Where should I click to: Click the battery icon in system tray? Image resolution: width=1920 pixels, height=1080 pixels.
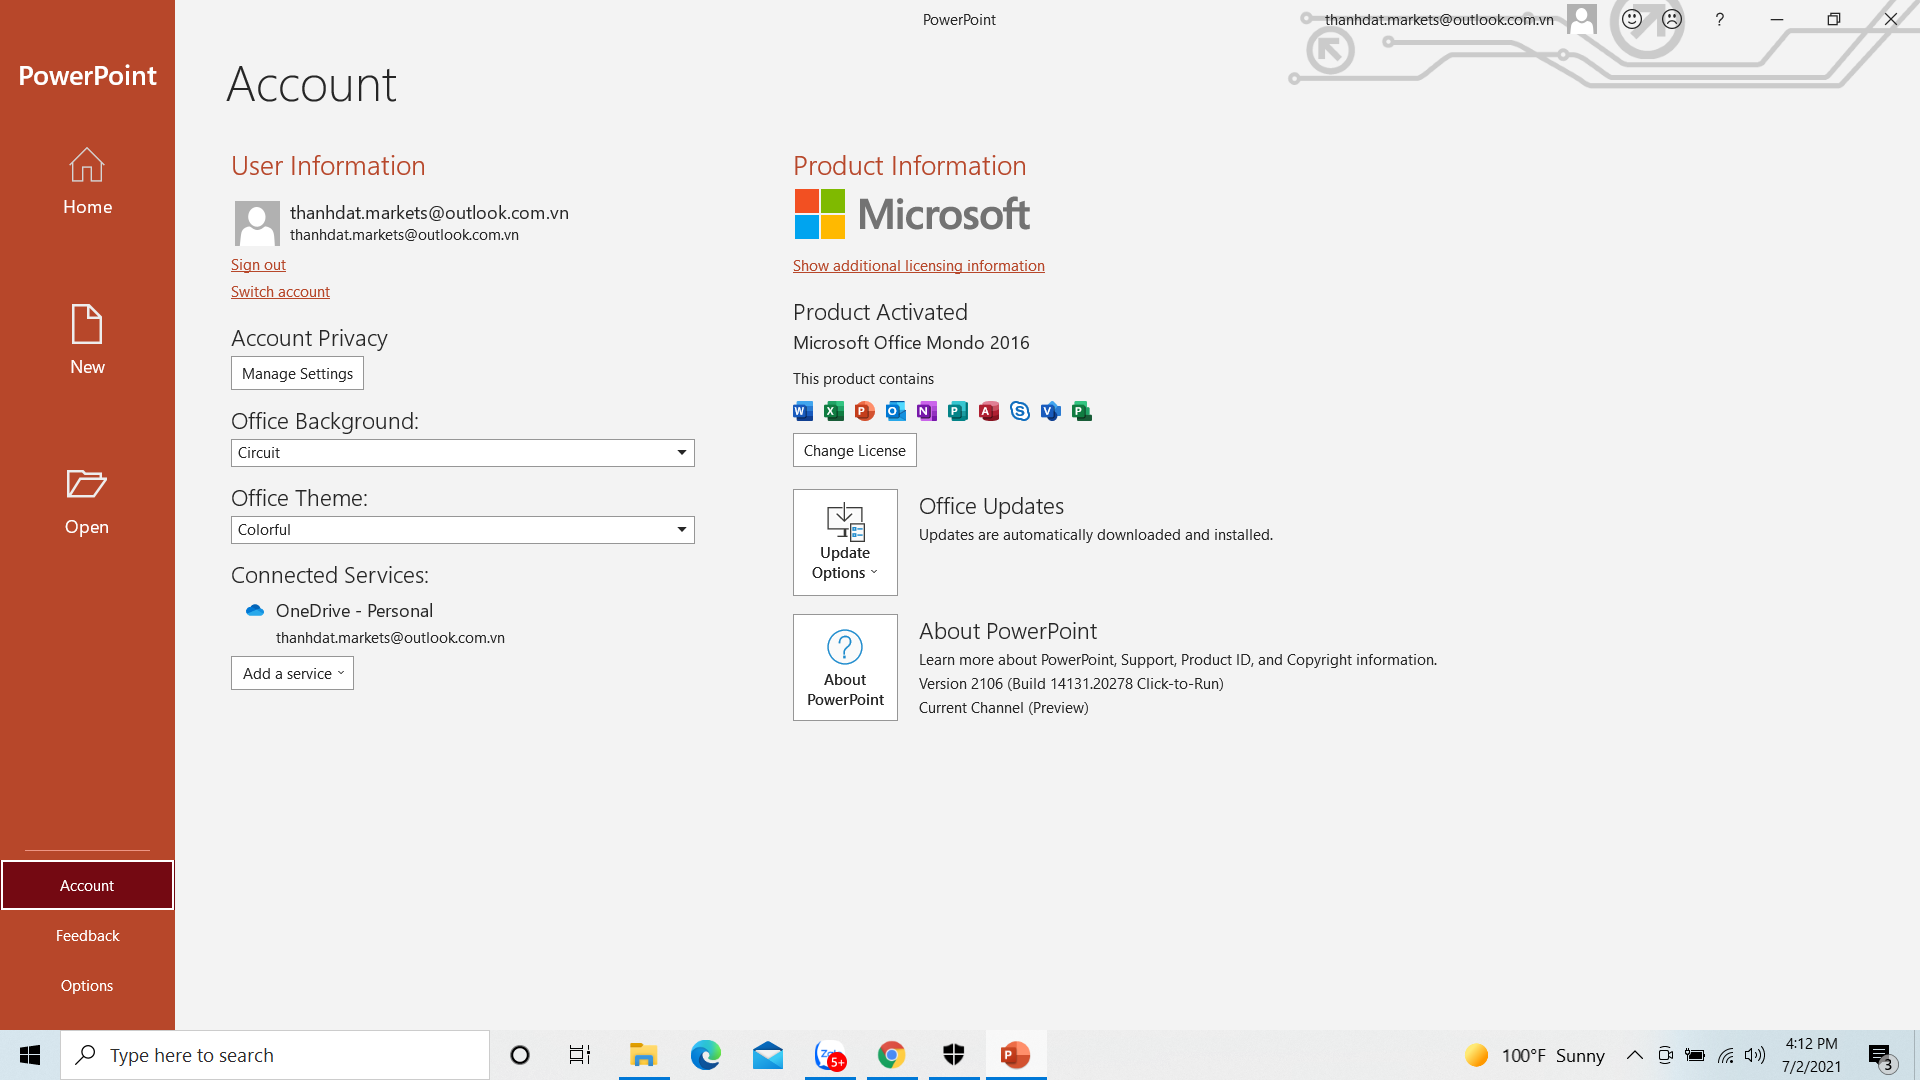(x=1695, y=1055)
